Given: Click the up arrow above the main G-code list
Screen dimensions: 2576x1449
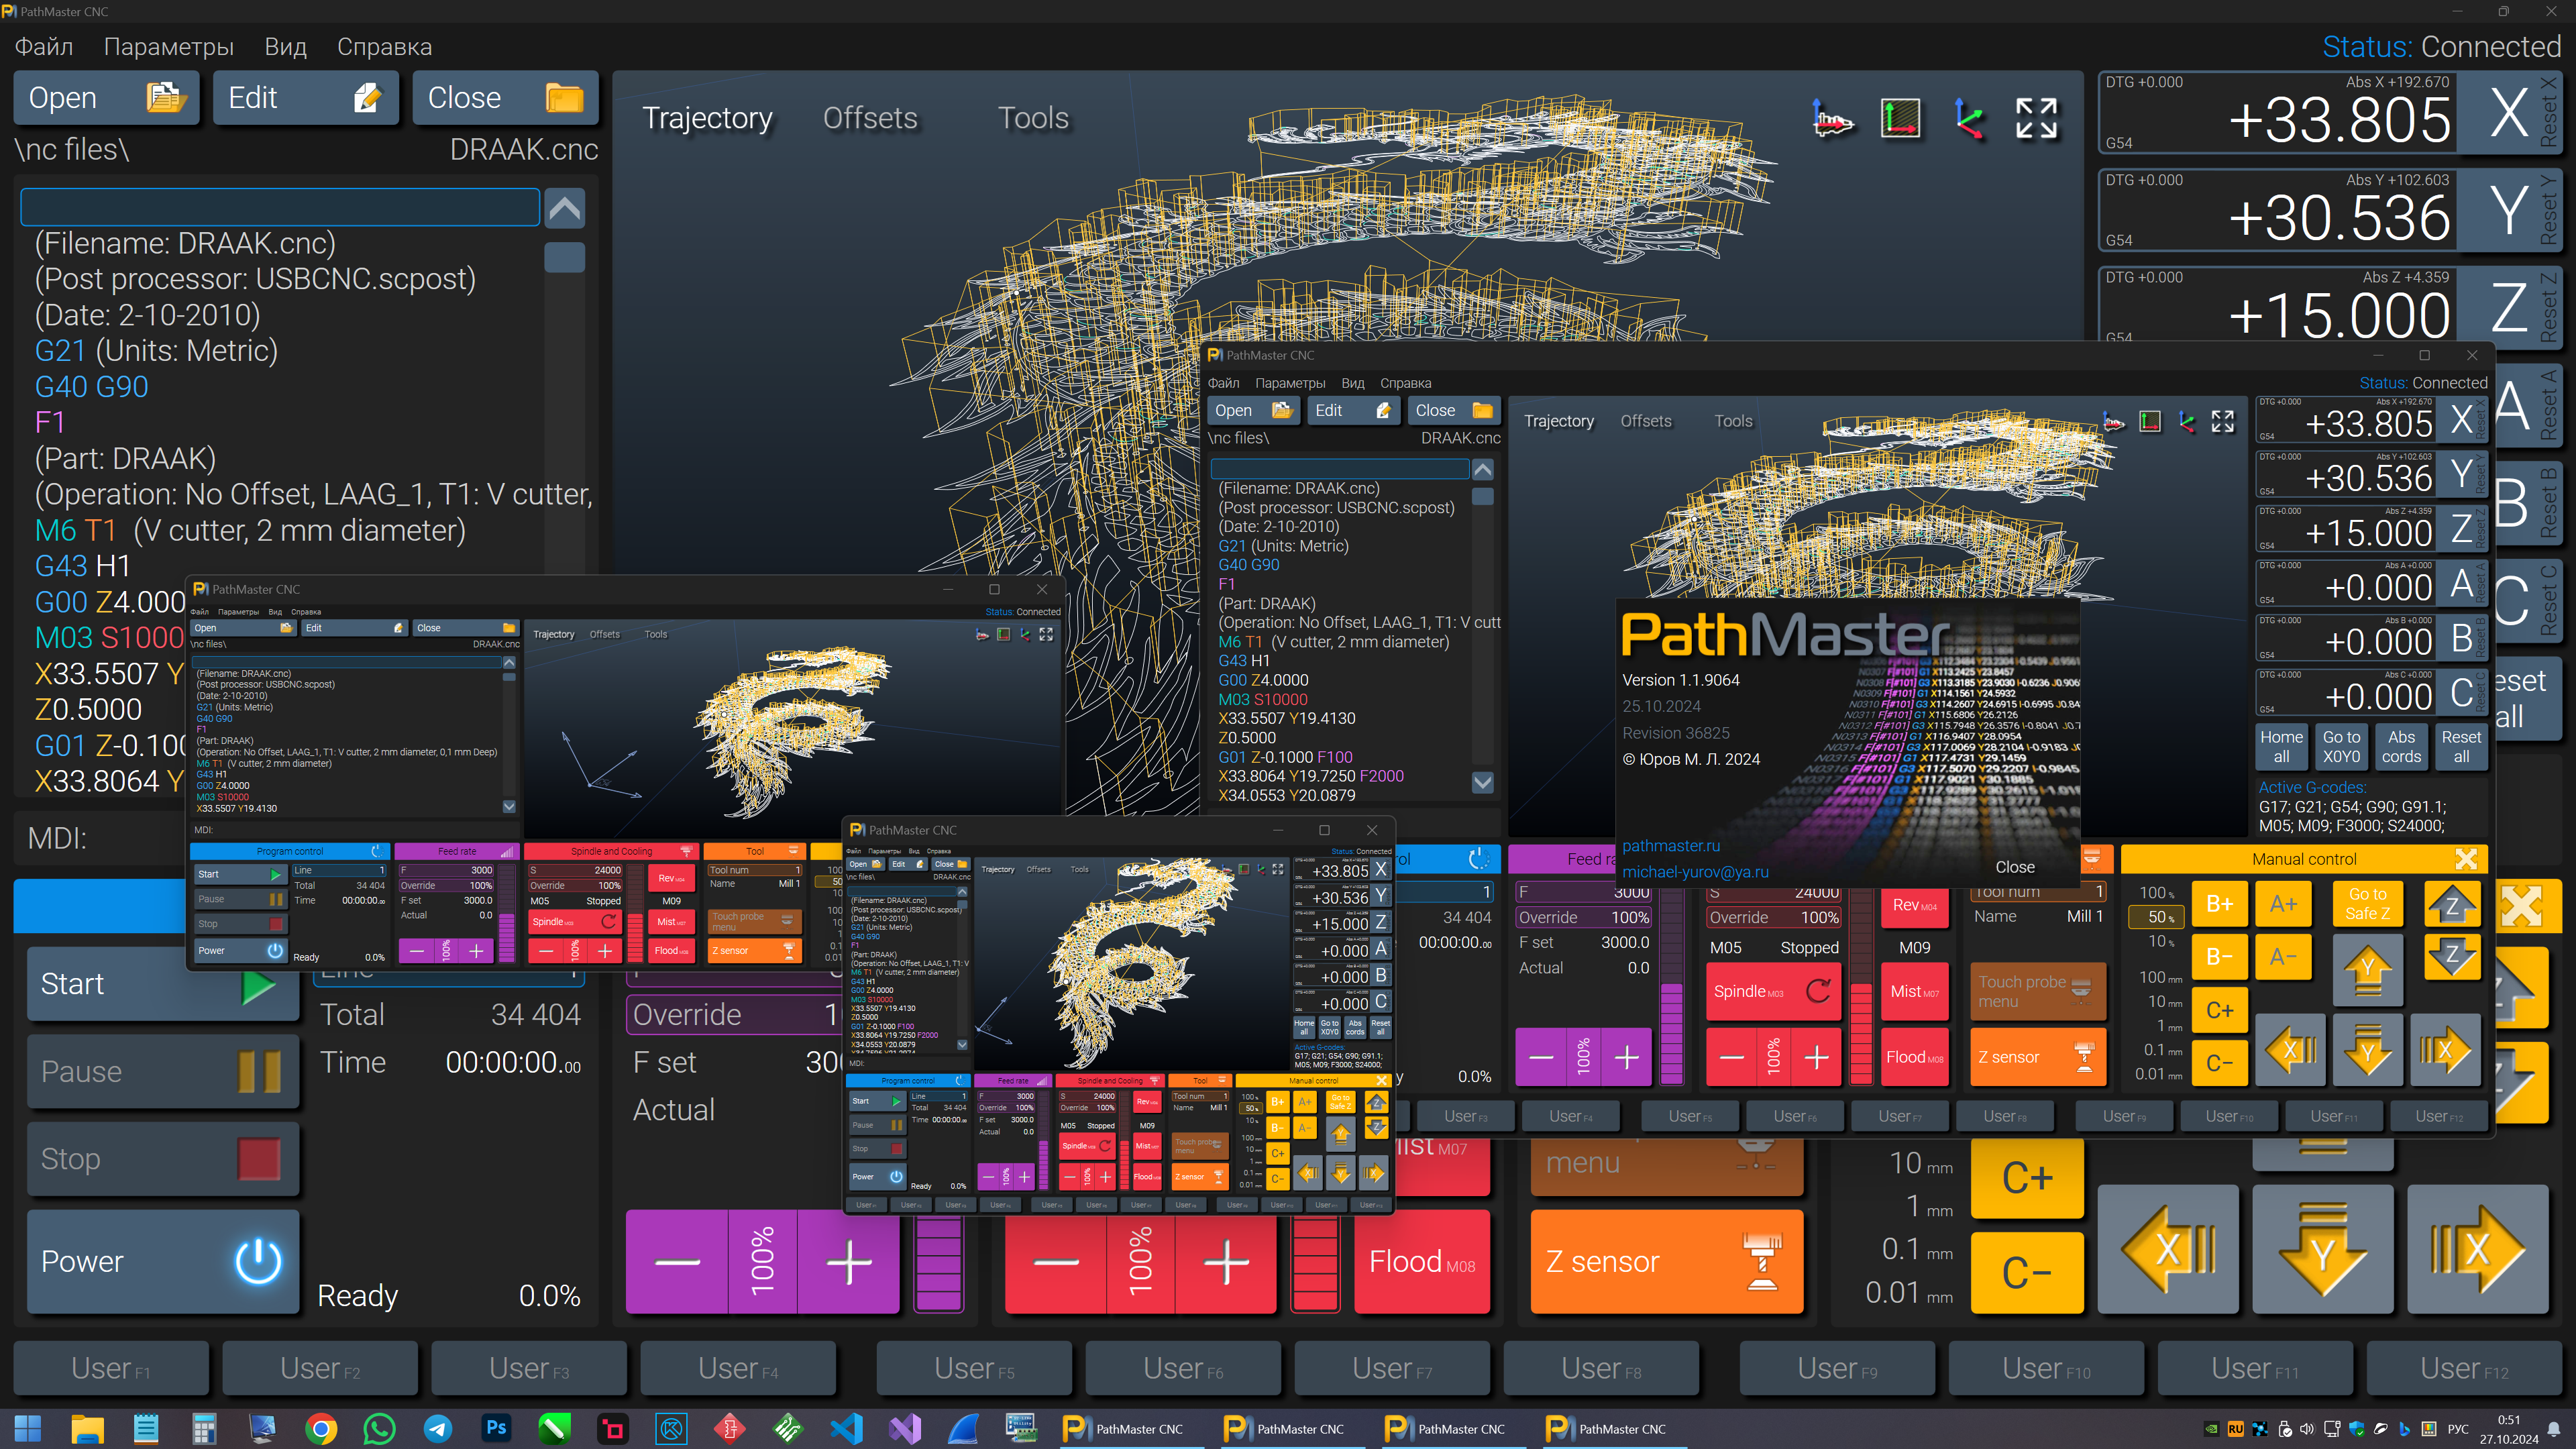Looking at the screenshot, I should click(x=564, y=208).
